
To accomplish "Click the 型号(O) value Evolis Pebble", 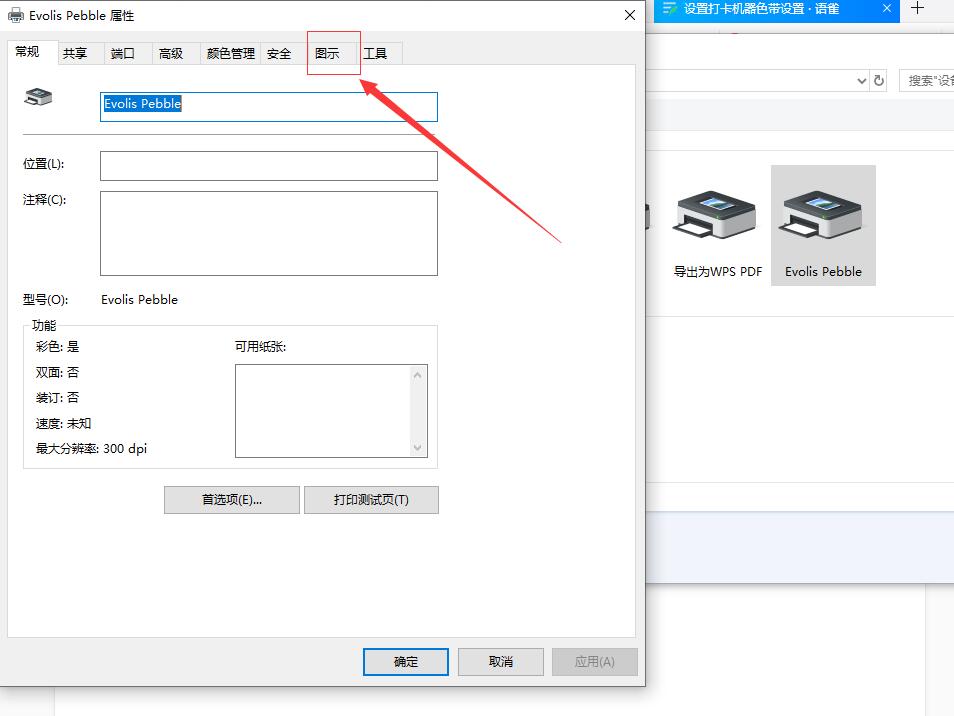I will coord(139,300).
